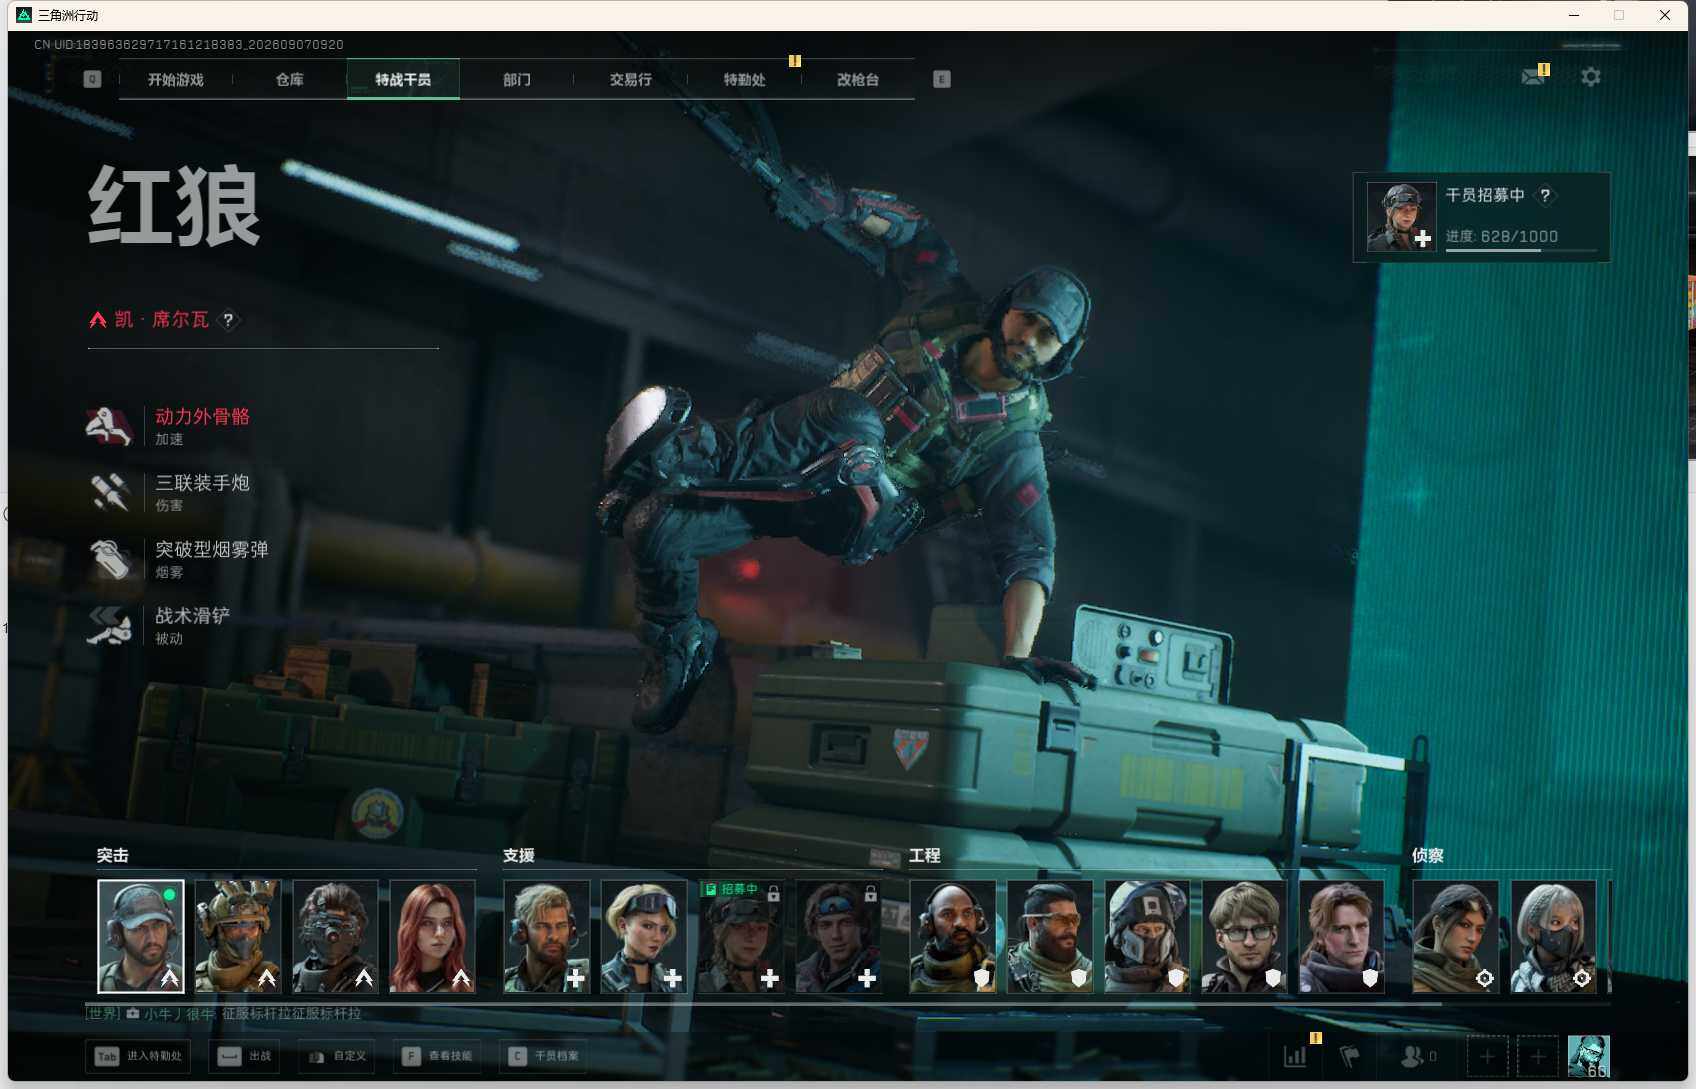This screenshot has width=1696, height=1089.
Task: Switch to the 仓库 tab
Action: pos(290,80)
